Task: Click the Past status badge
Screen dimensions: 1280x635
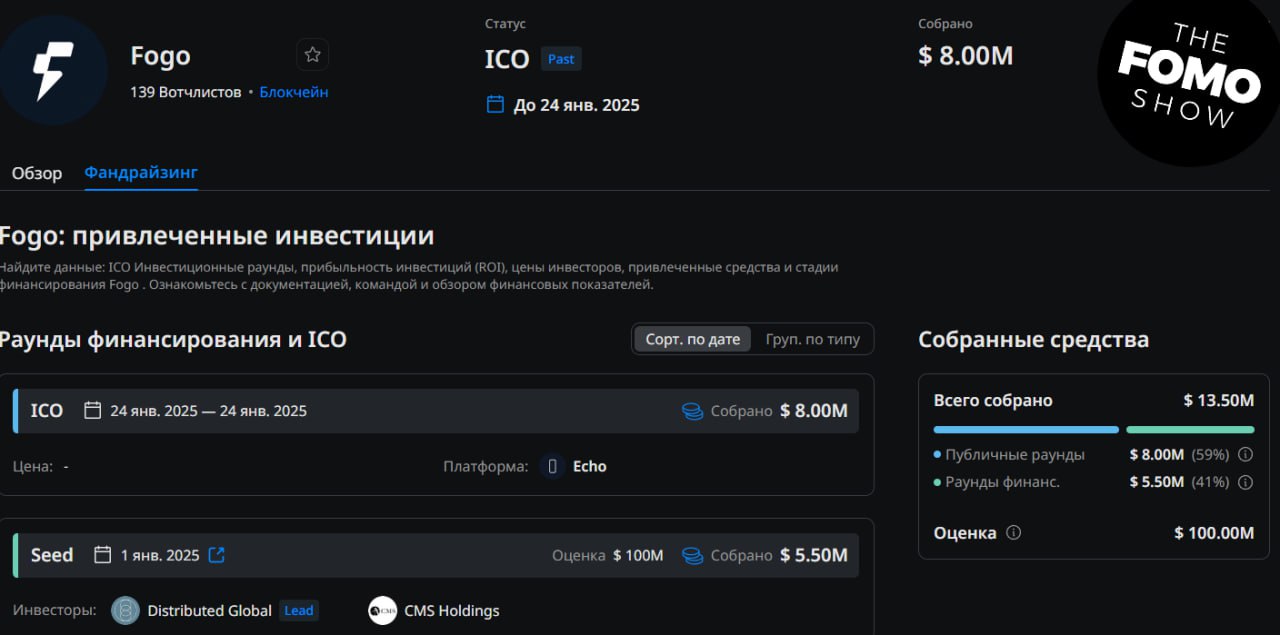Action: [x=561, y=59]
